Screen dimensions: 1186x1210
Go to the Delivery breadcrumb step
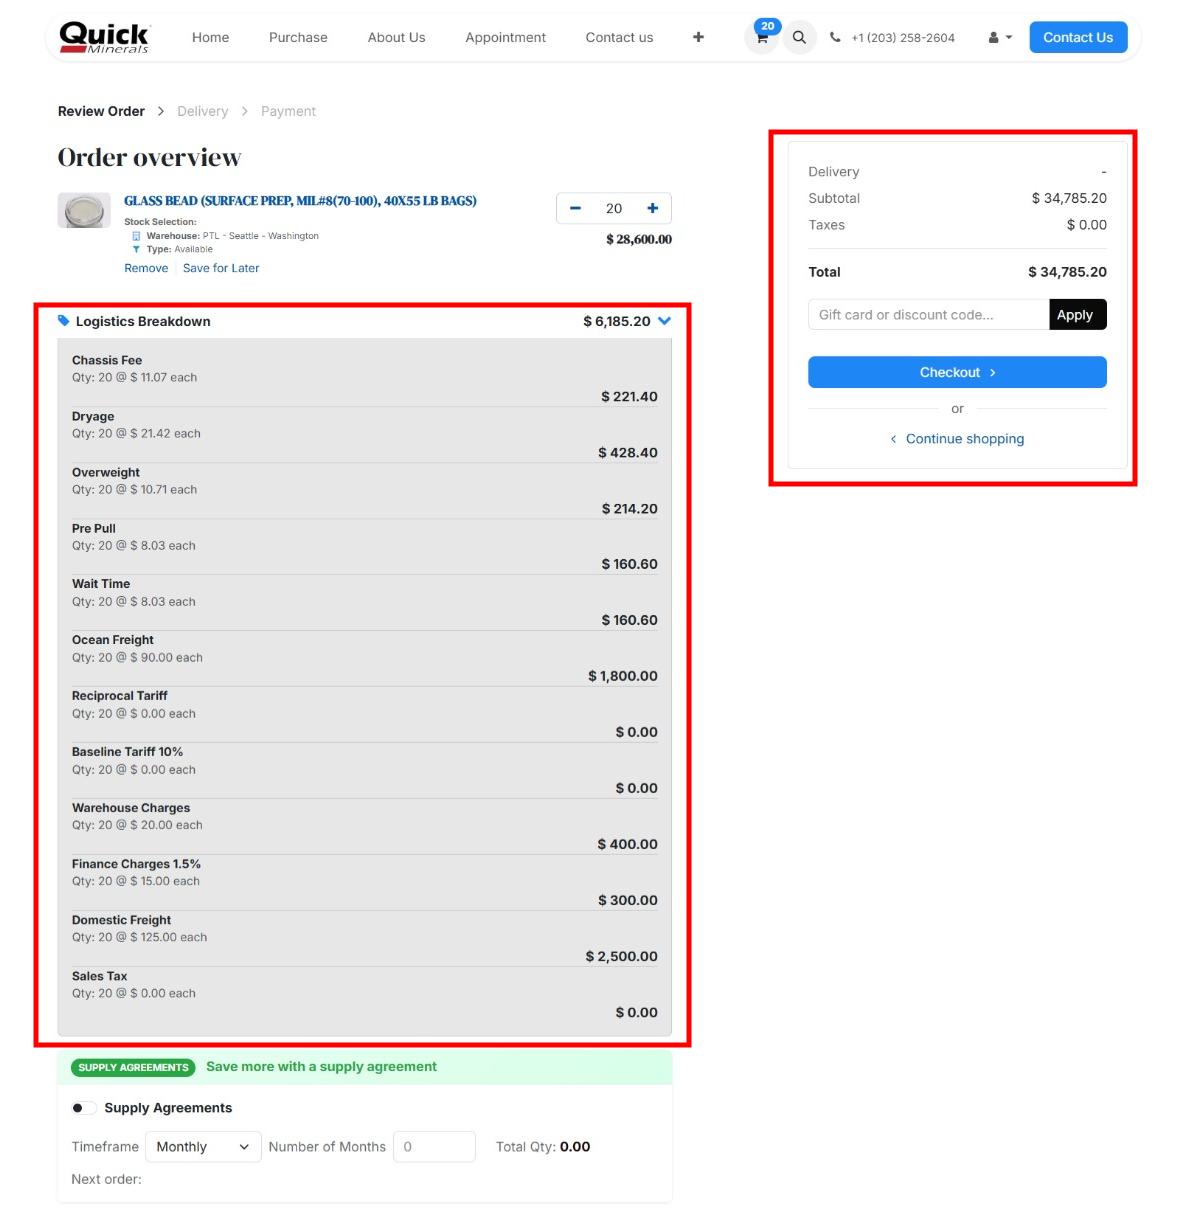click(203, 111)
